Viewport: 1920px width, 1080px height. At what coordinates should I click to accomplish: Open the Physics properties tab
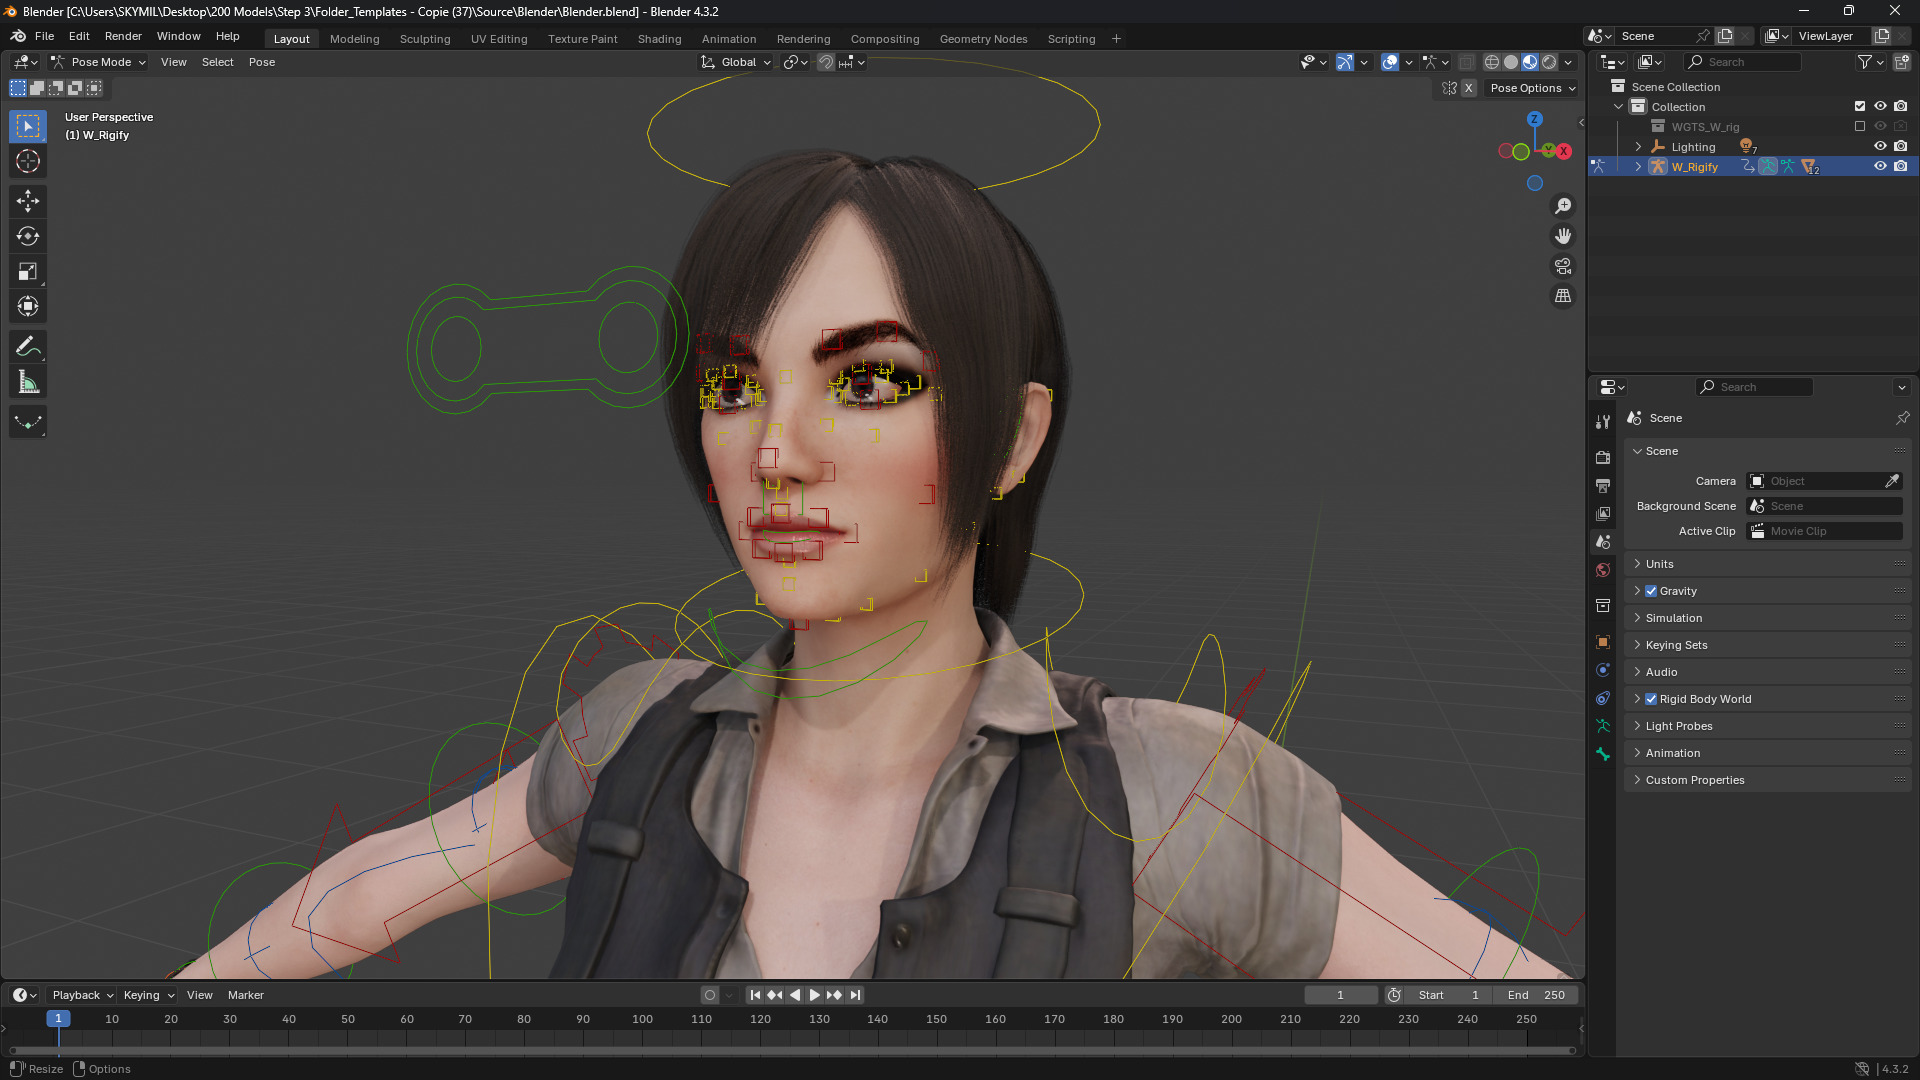1603,670
